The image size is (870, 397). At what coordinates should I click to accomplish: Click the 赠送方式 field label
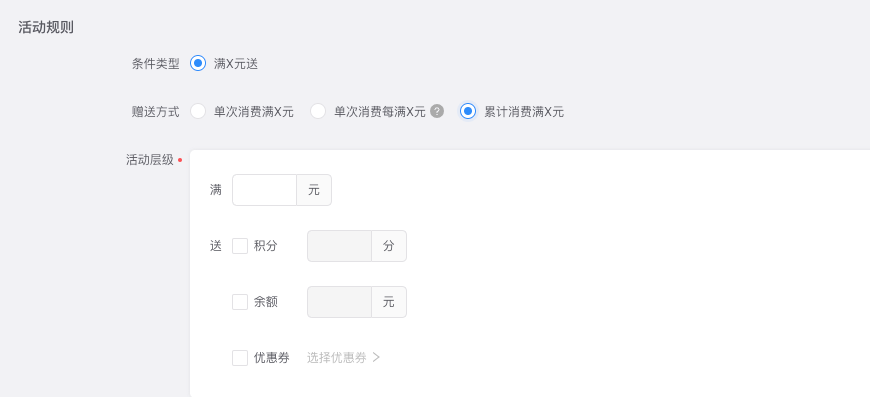coord(156,111)
